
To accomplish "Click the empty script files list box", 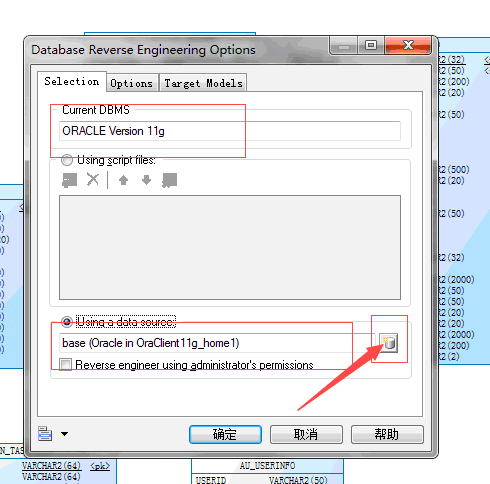I will [230, 247].
